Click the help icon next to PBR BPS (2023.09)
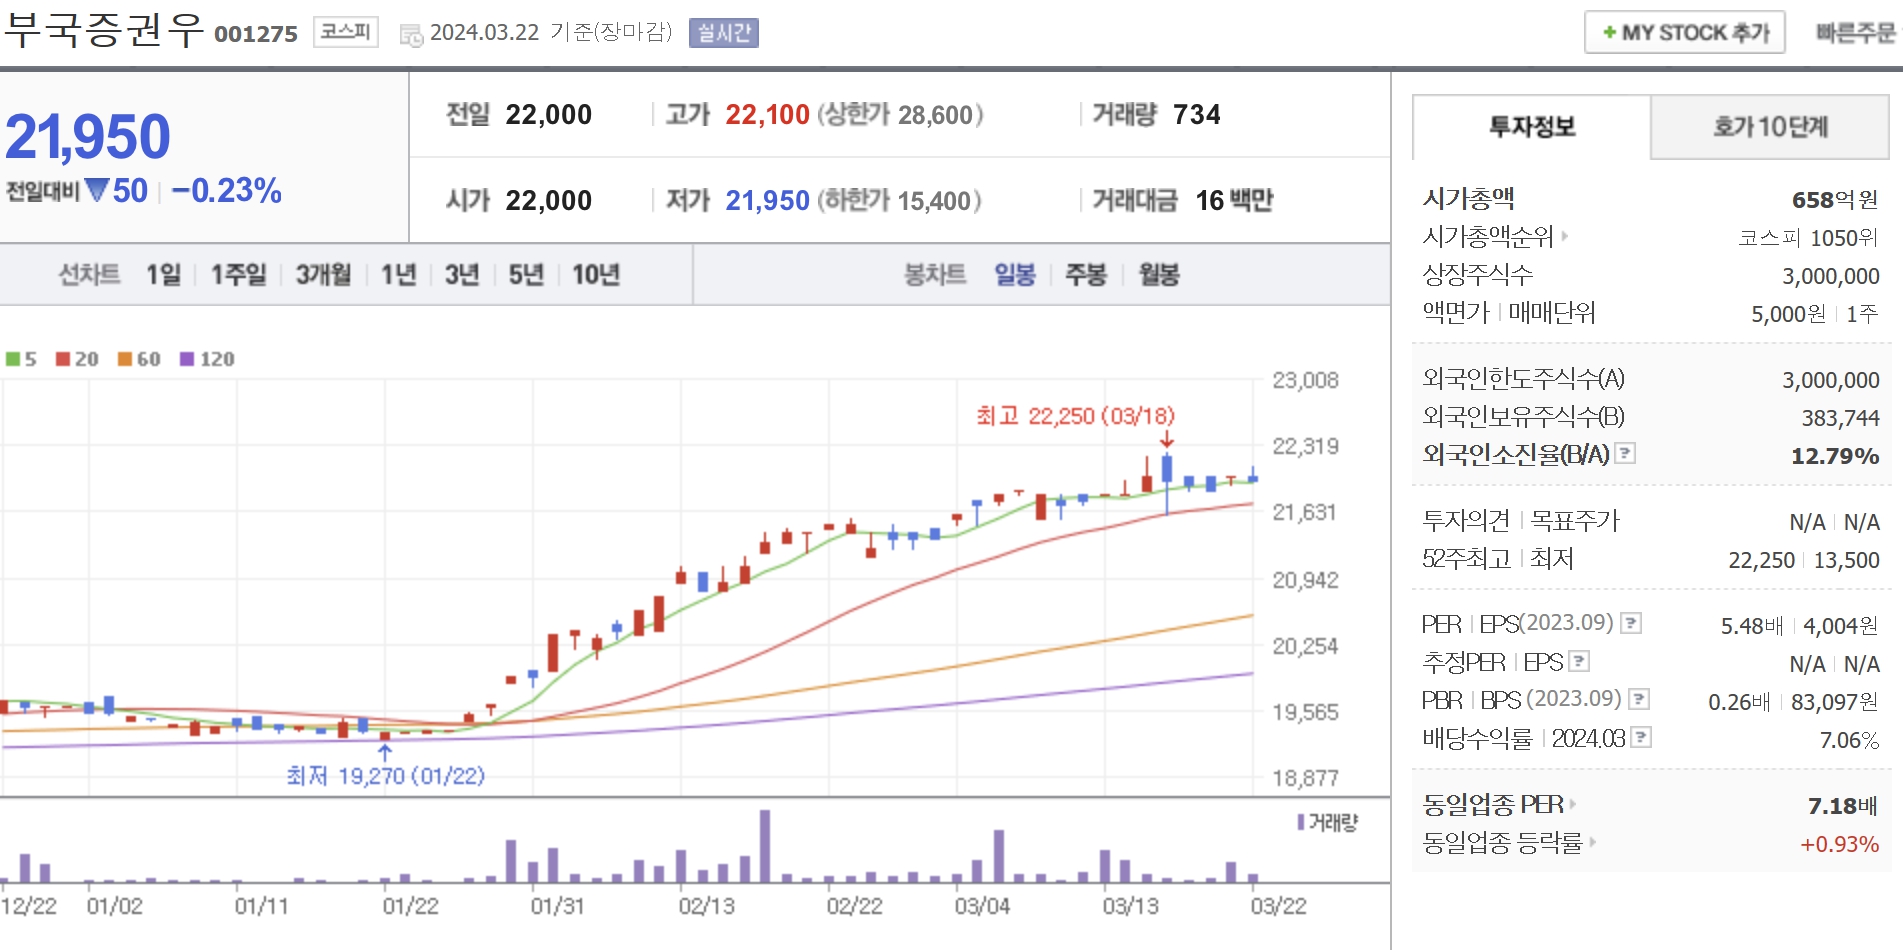 1639,699
